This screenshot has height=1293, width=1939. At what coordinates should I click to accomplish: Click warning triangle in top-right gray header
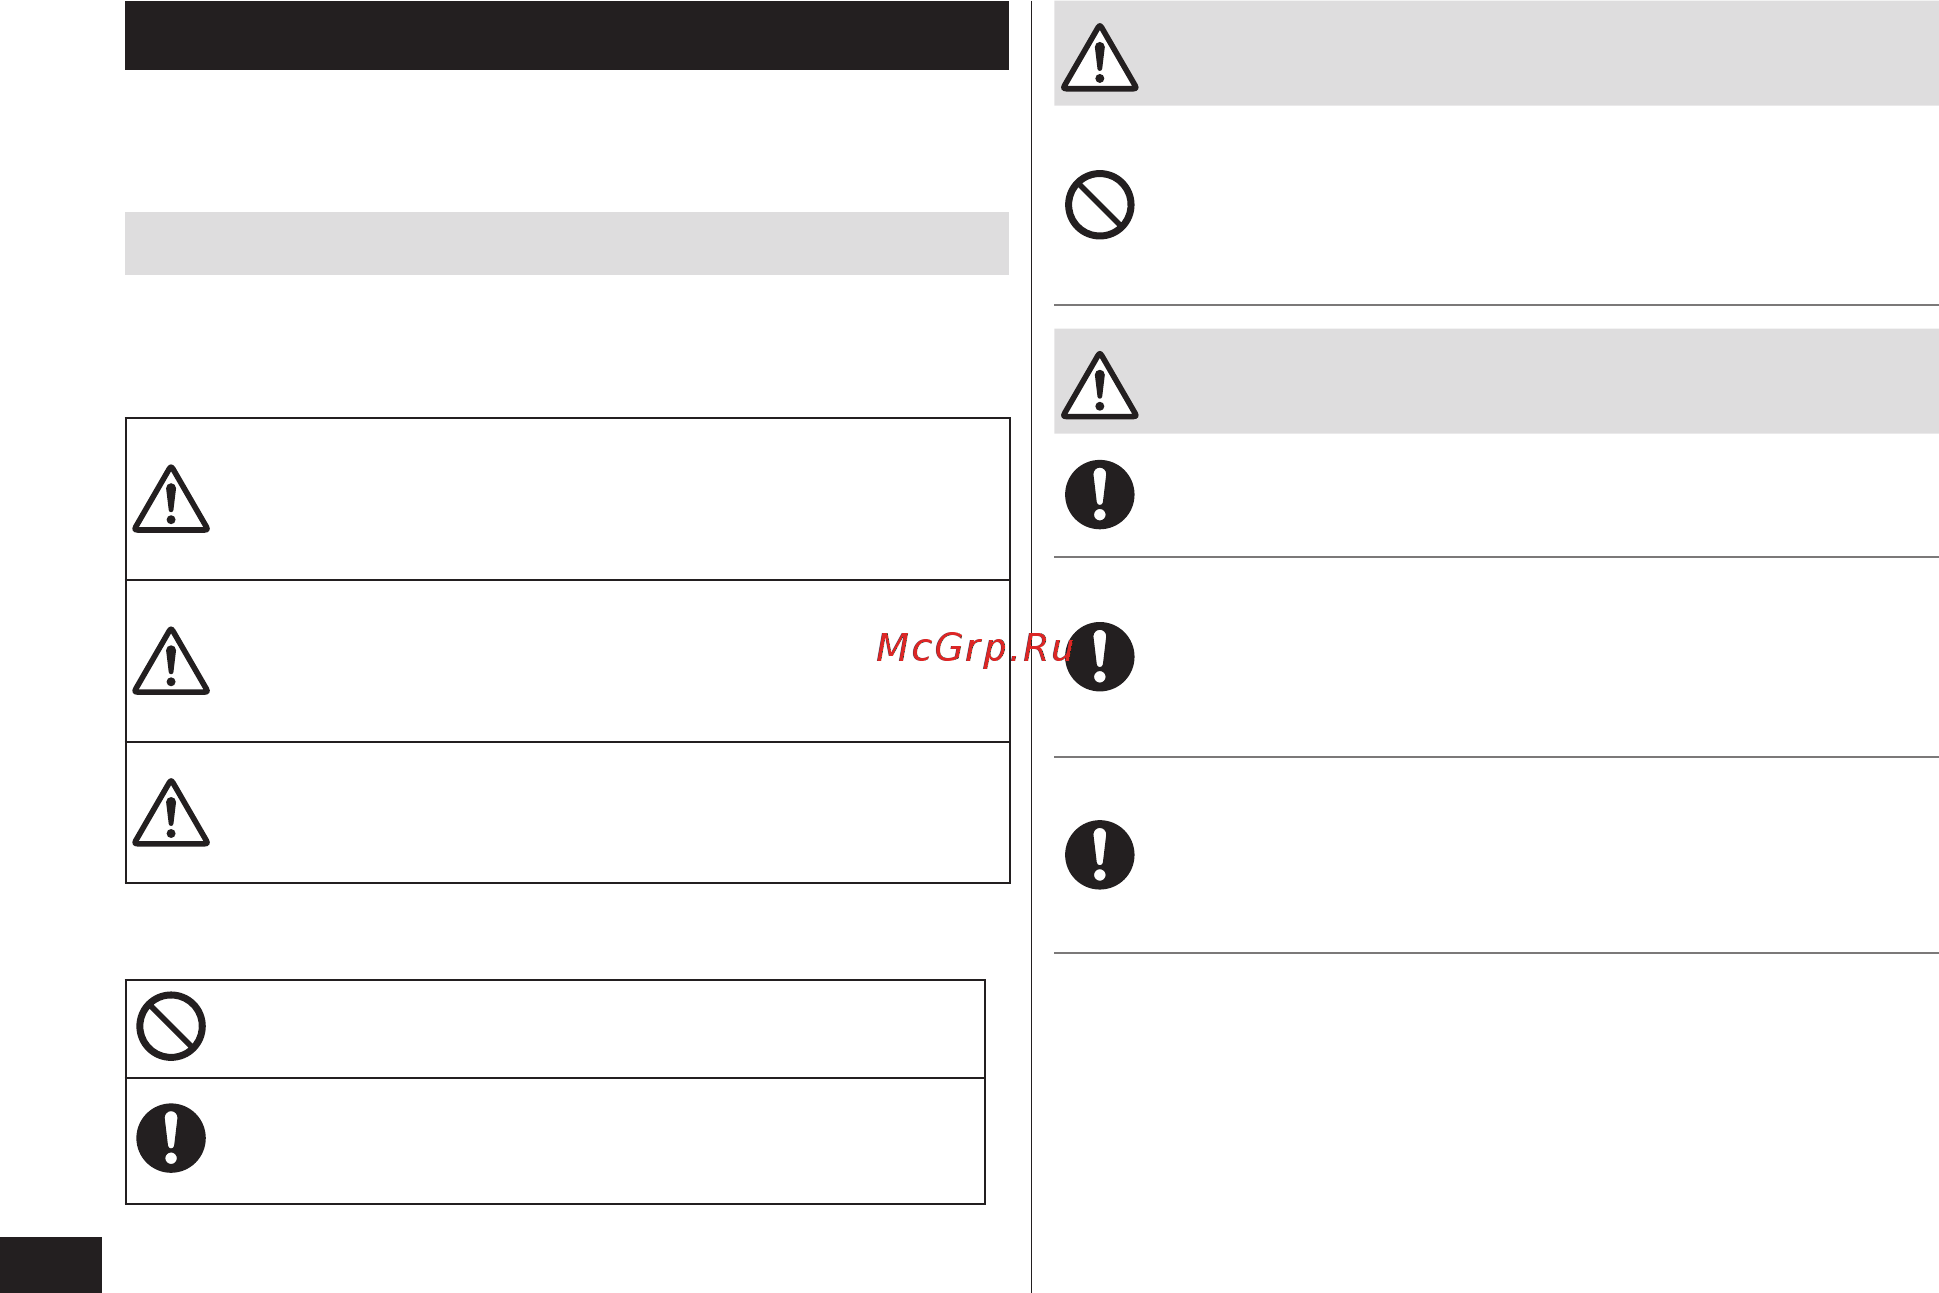coord(1099,58)
